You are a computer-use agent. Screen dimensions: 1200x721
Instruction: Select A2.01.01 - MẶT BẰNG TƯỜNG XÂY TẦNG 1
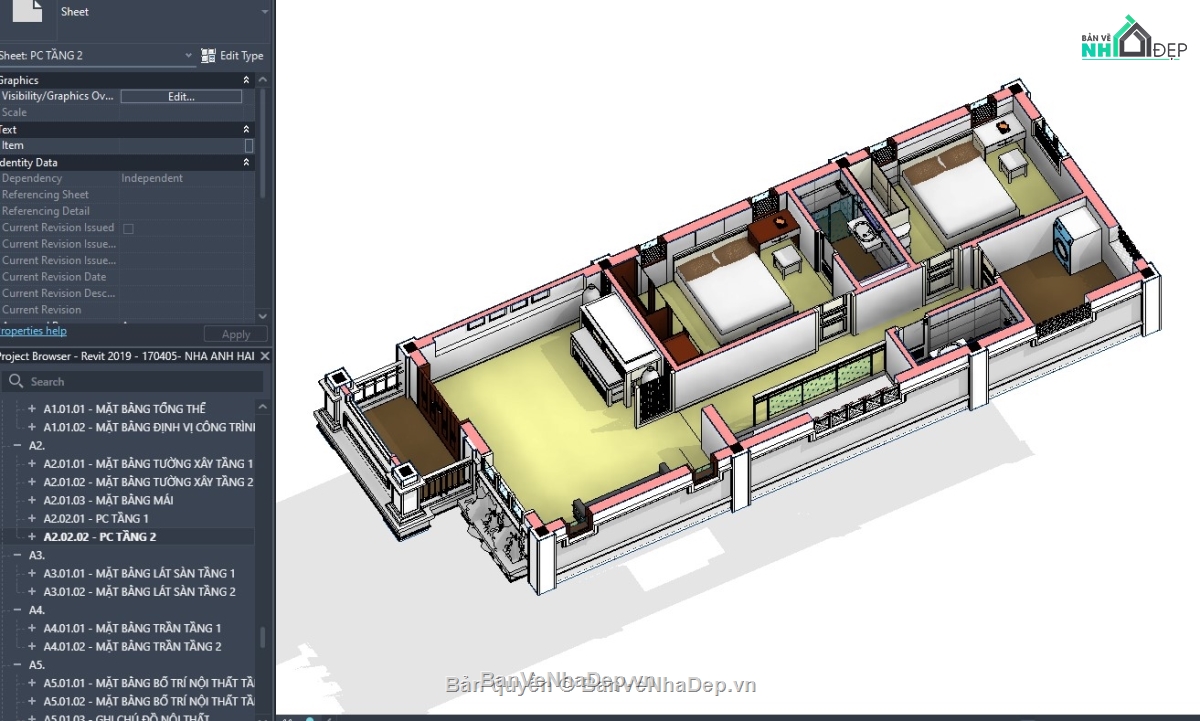pyautogui.click(x=148, y=464)
